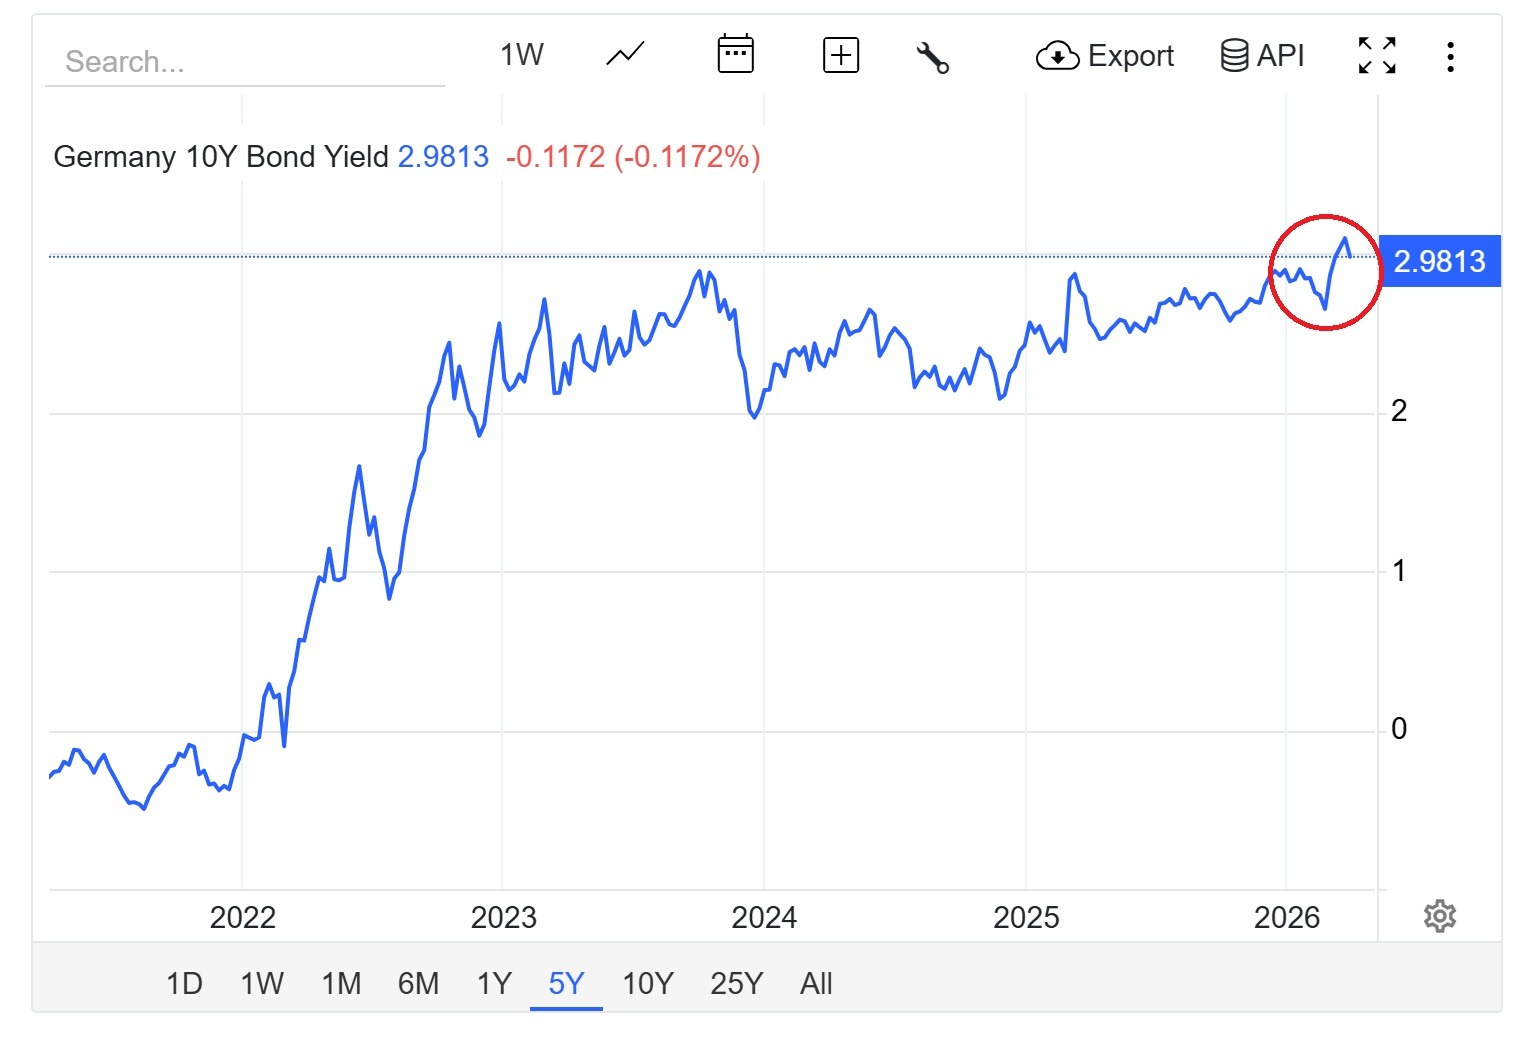Image resolution: width=1528 pixels, height=1041 pixels.
Task: Open the wrench chart tools icon
Action: click(x=932, y=57)
